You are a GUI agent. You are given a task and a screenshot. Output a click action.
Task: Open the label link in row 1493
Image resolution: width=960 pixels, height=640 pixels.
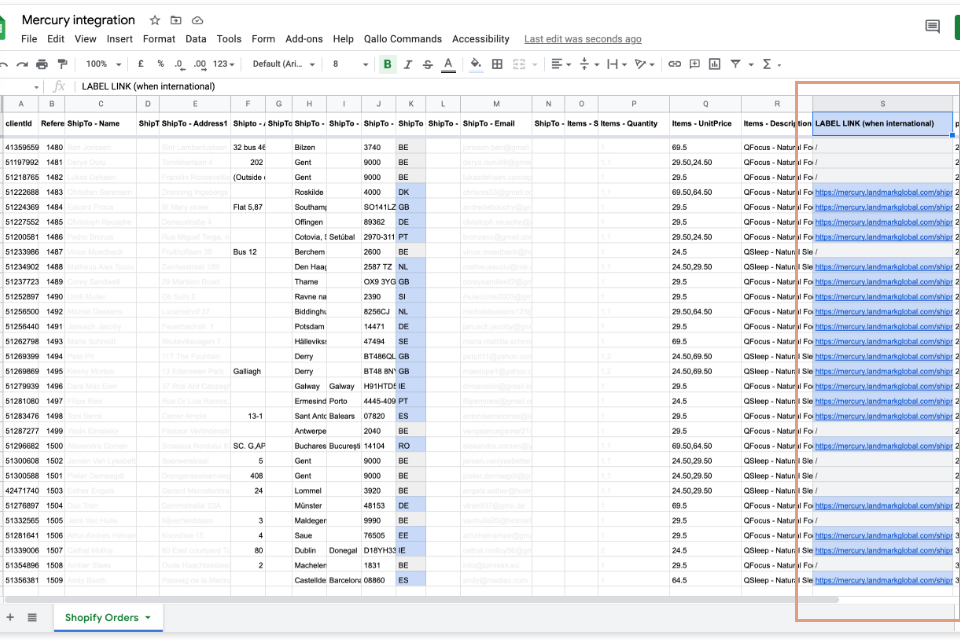883,342
